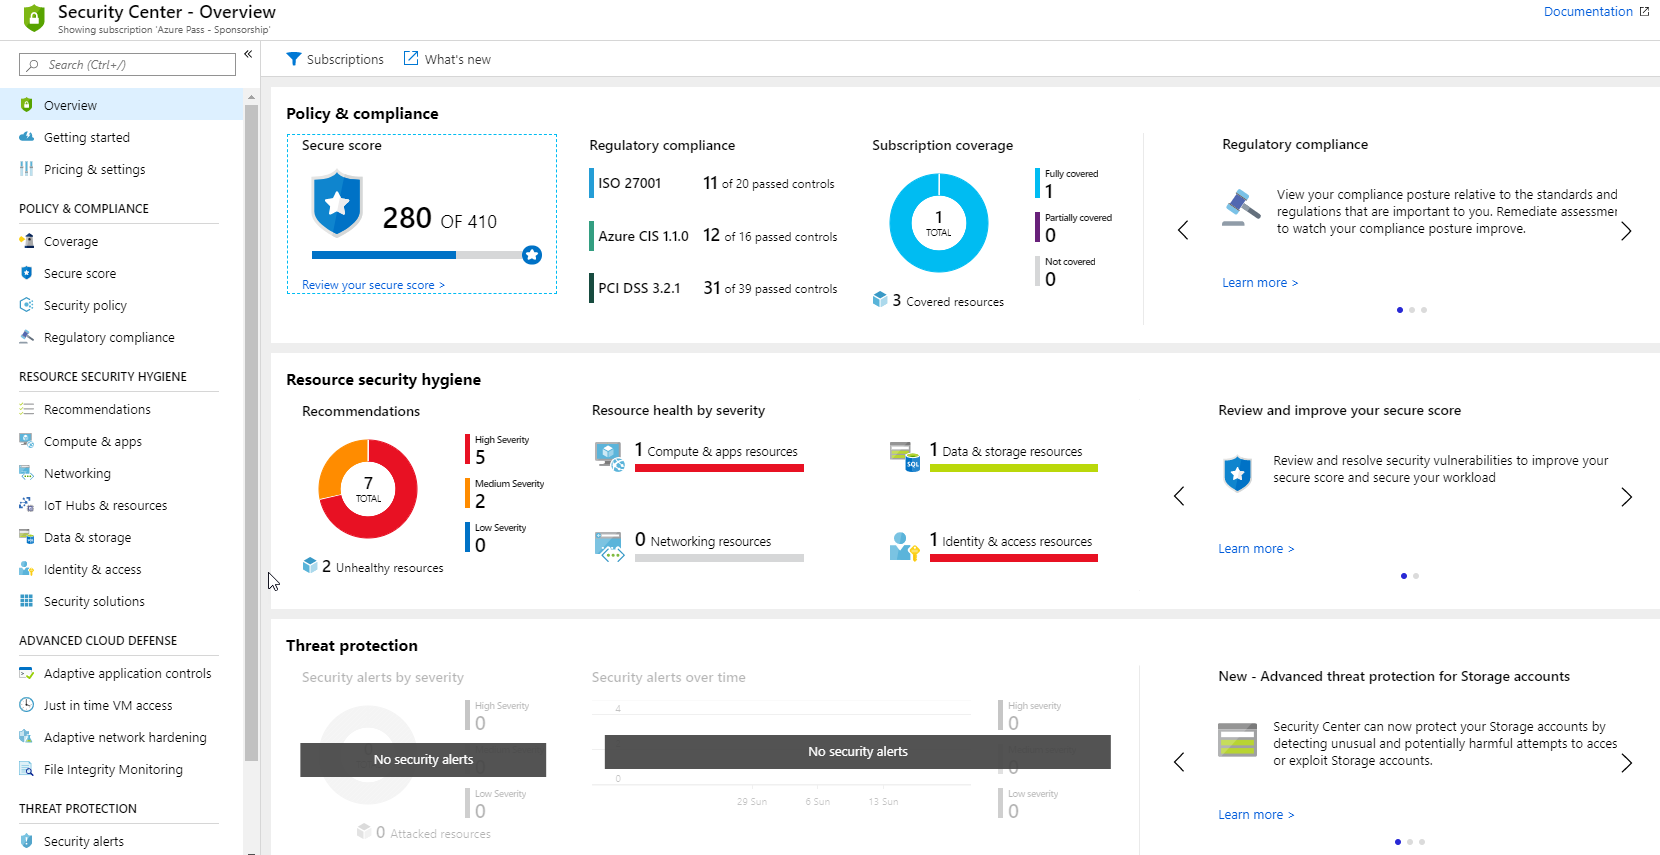Open the Documentation link
Screen dimensions: 1660x855
coord(1588,12)
